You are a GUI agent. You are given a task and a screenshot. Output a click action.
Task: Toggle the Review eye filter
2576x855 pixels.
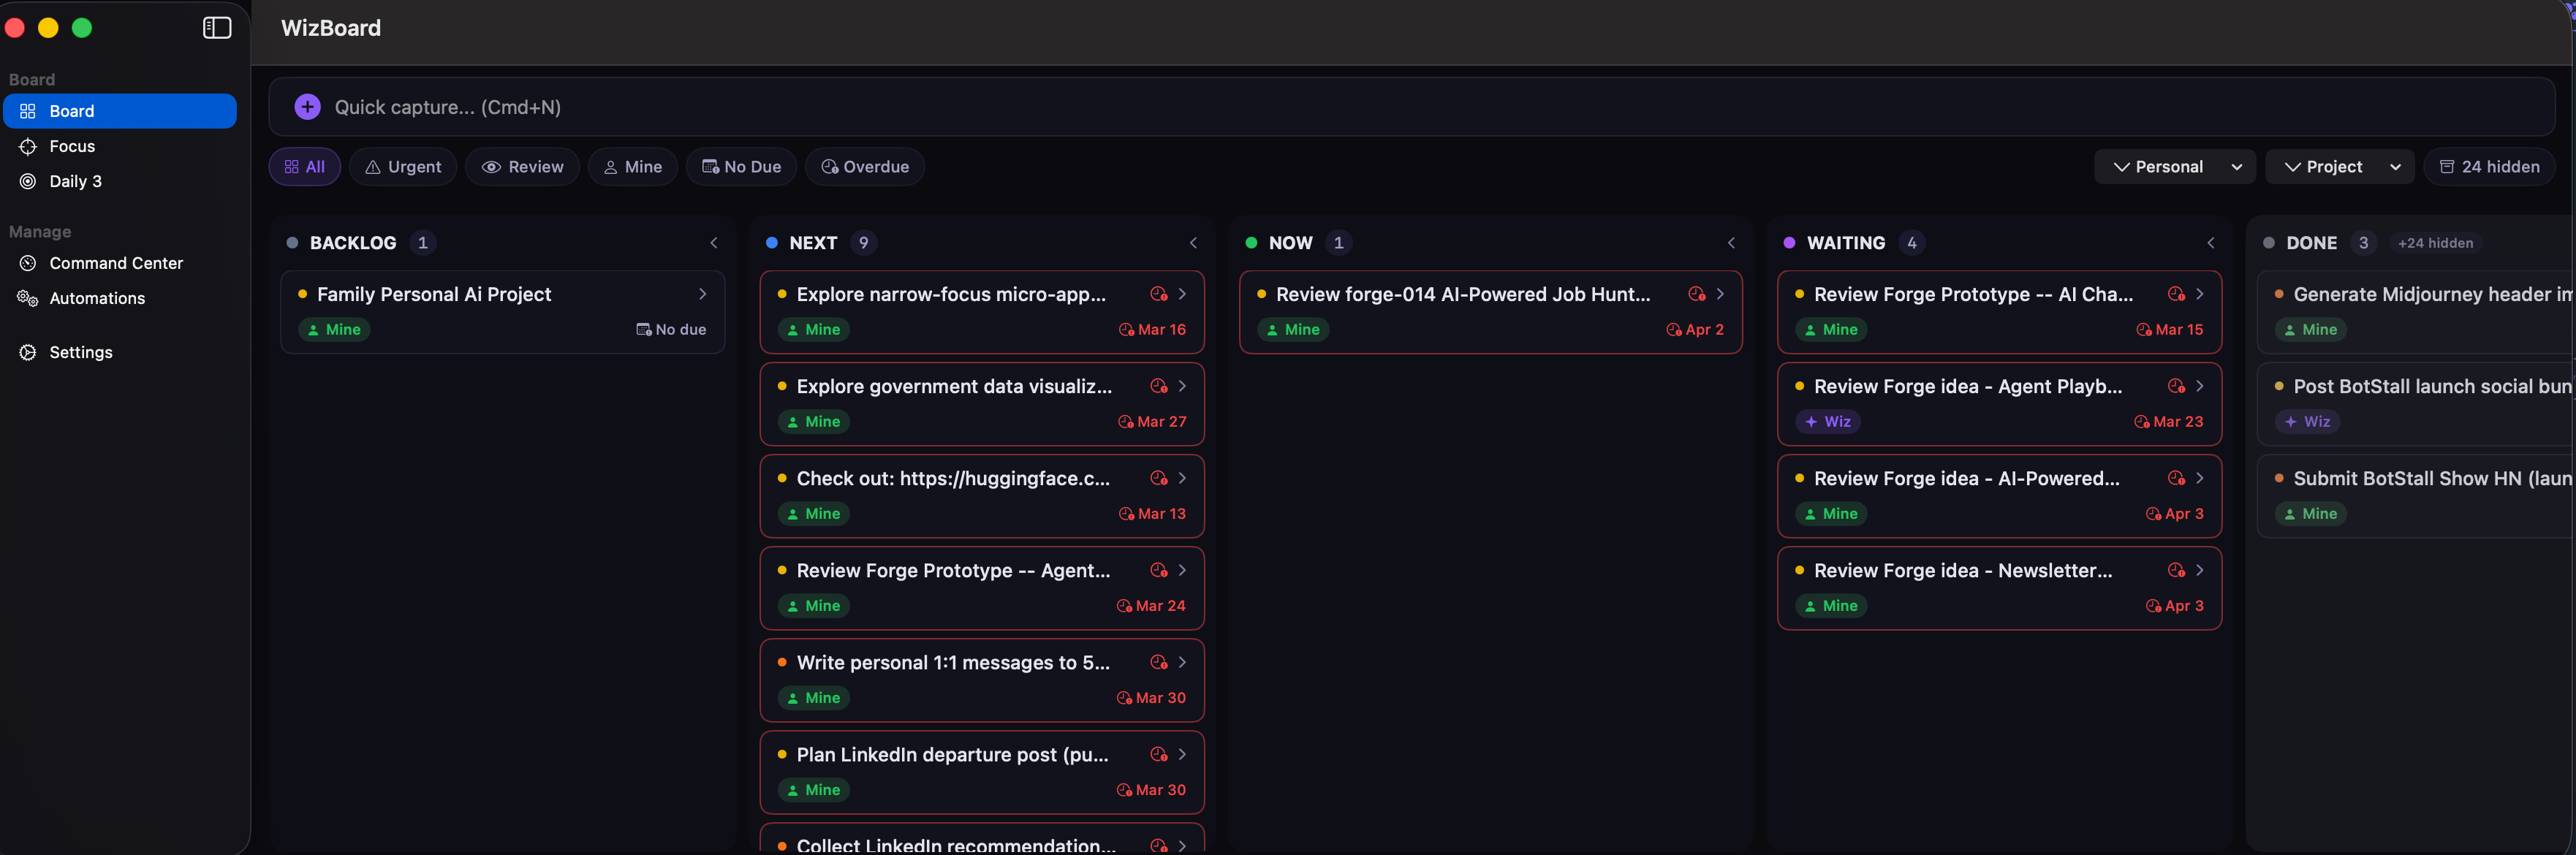pos(522,167)
